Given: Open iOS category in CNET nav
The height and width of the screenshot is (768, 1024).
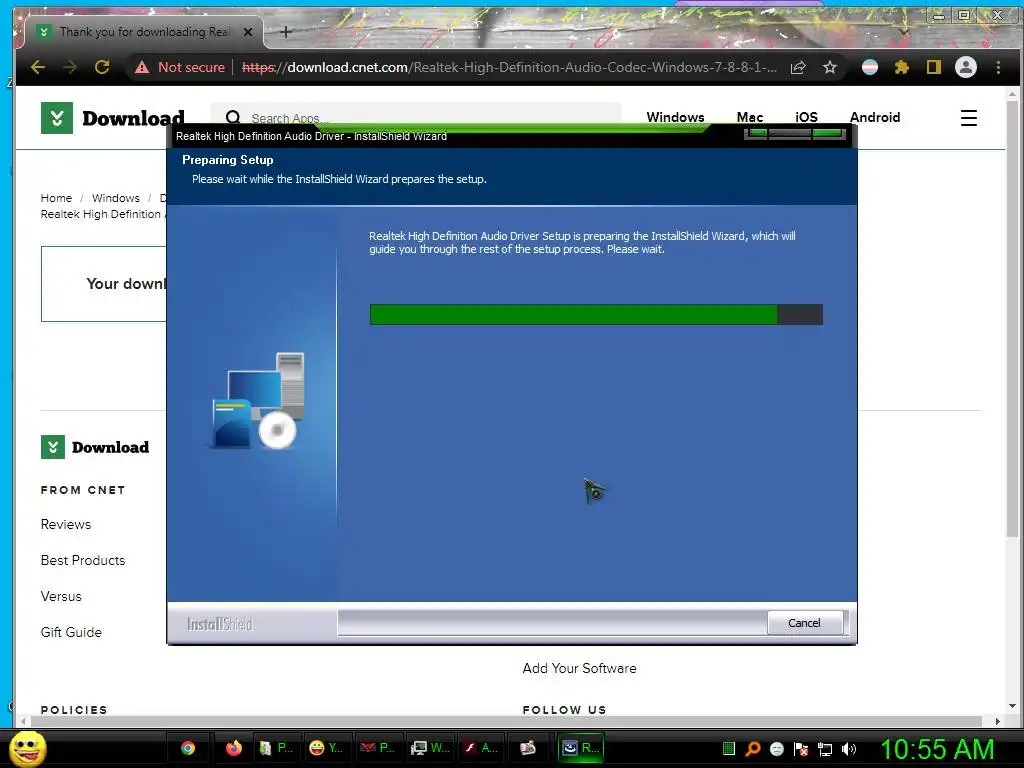Looking at the screenshot, I should pos(806,118).
